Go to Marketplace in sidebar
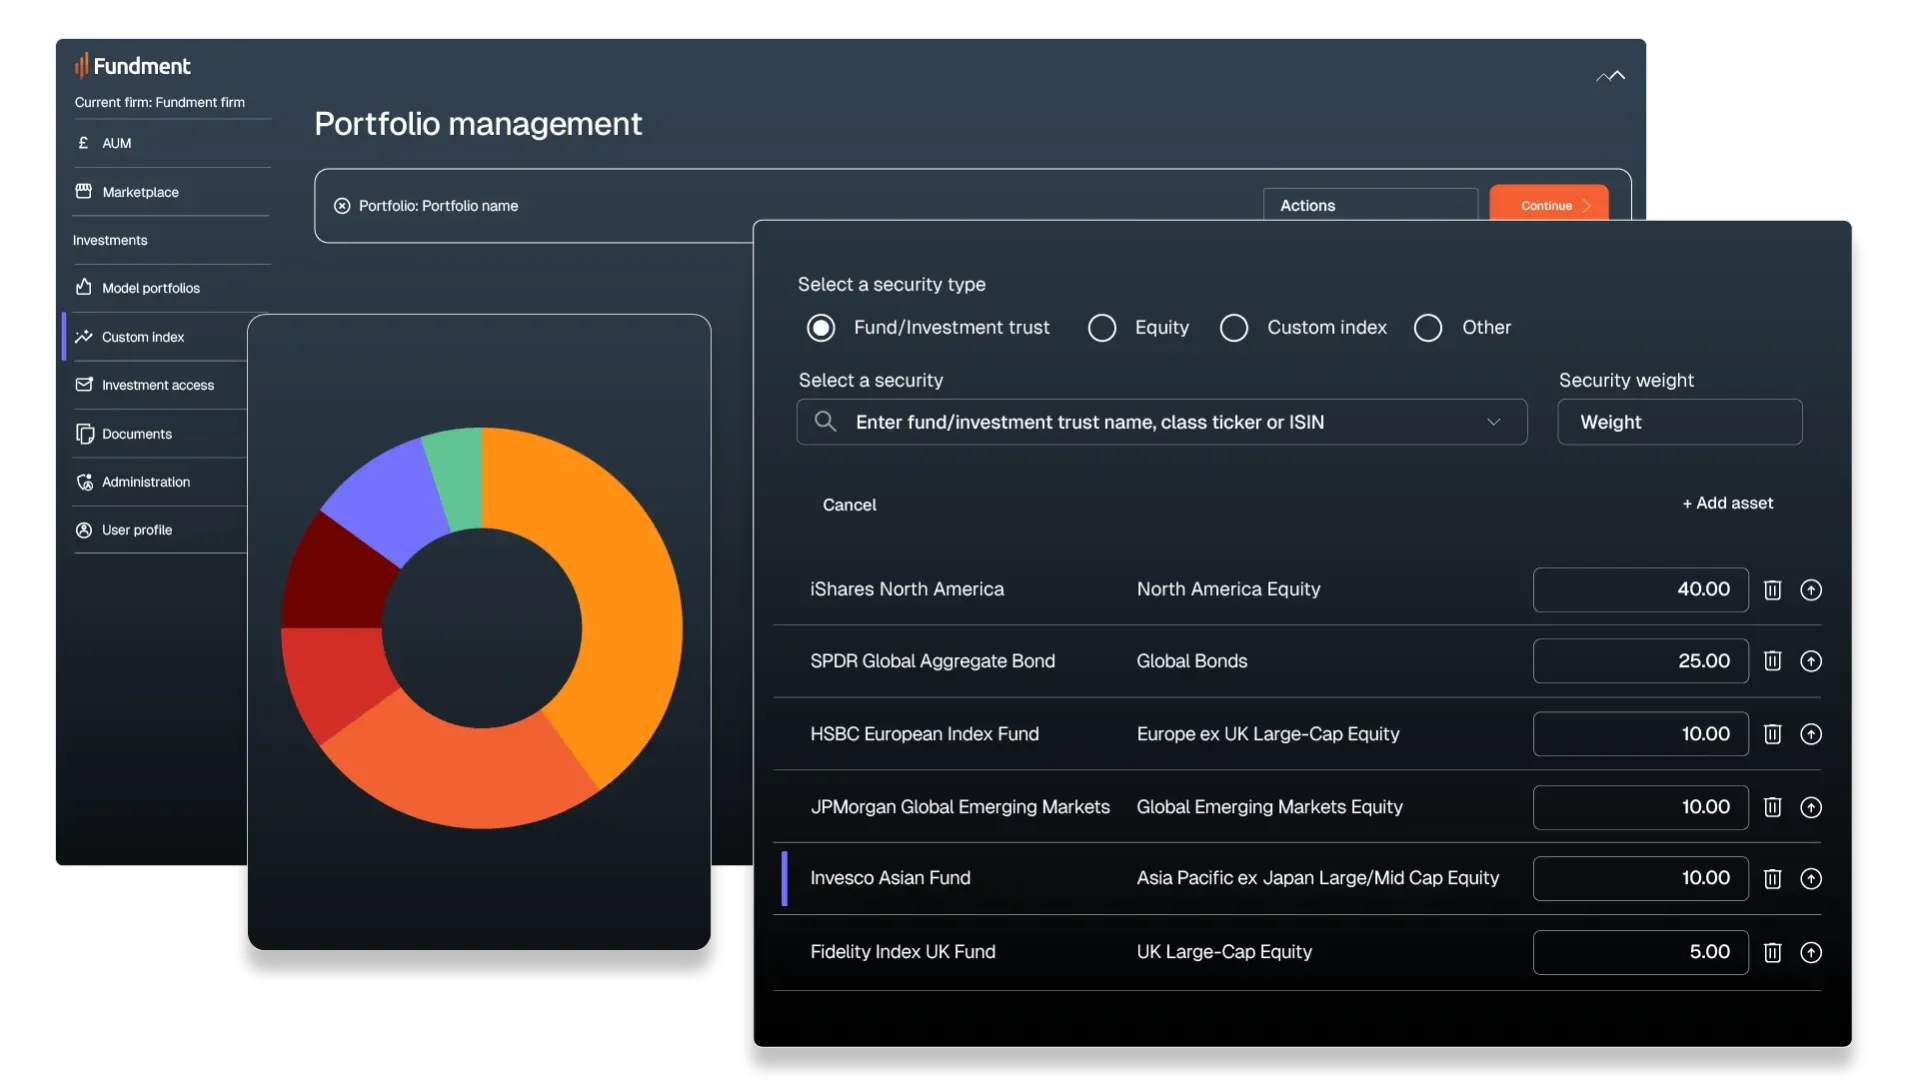The image size is (1920, 1080). coord(140,192)
